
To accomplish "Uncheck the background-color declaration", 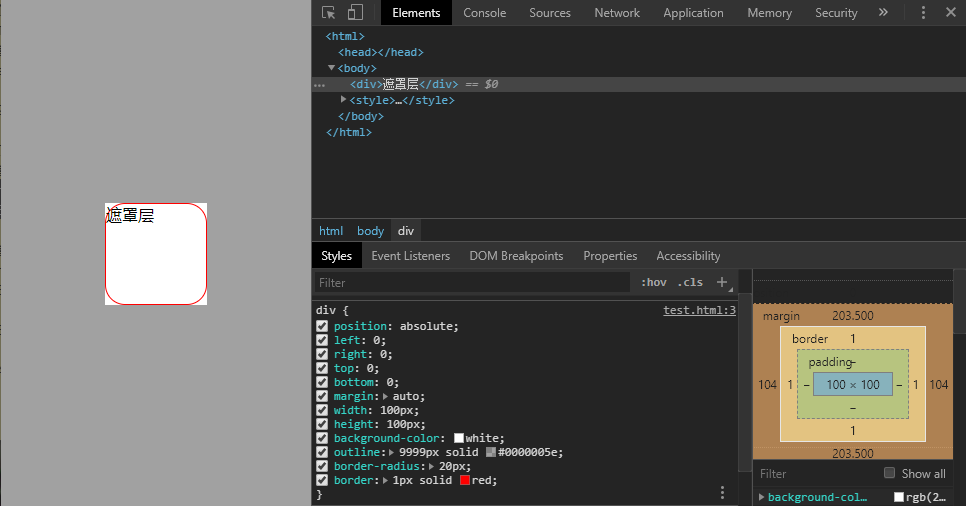I will pyautogui.click(x=322, y=438).
